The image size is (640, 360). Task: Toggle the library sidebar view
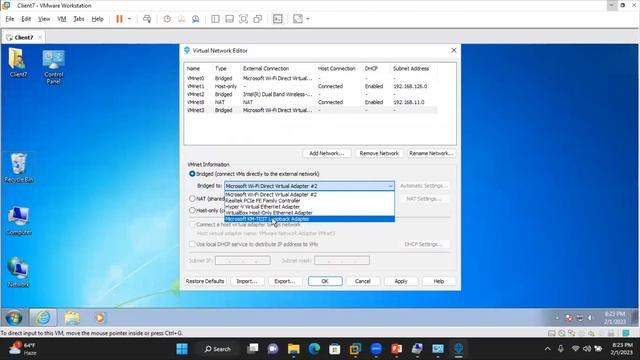click(x=215, y=19)
